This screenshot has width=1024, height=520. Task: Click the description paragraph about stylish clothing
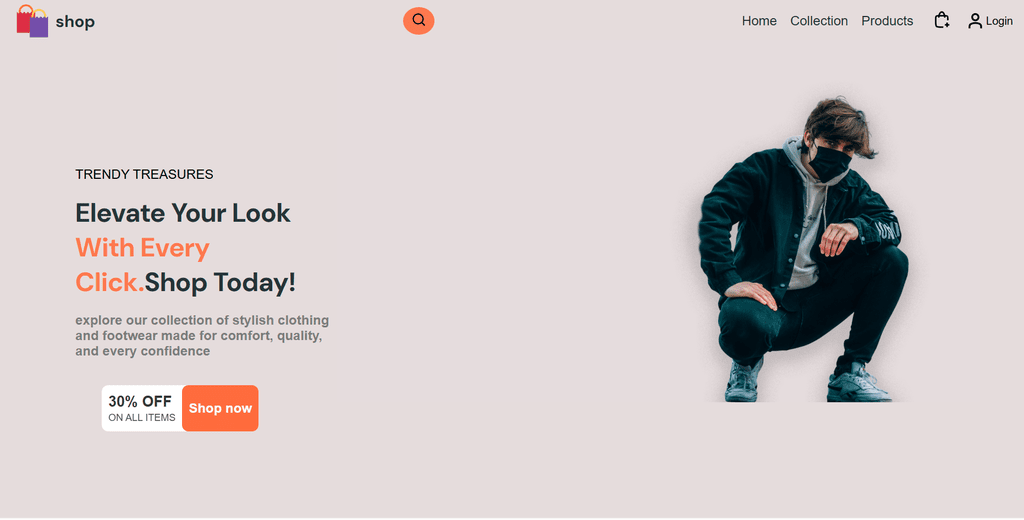[x=202, y=336]
